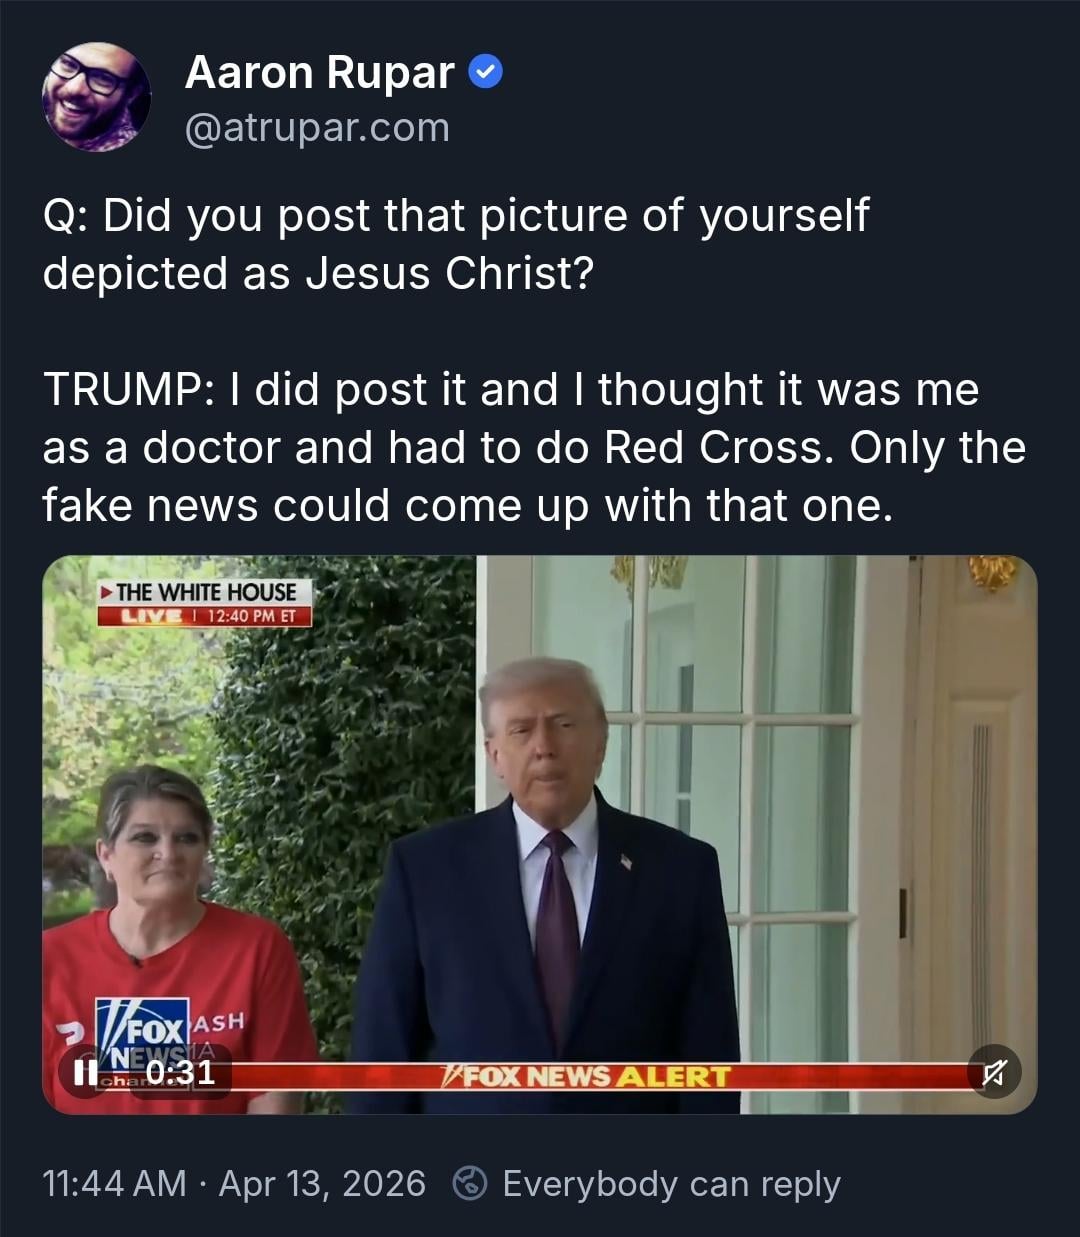Click the 0:31 video time remaining indicator
This screenshot has width=1080, height=1237.
(180, 1073)
